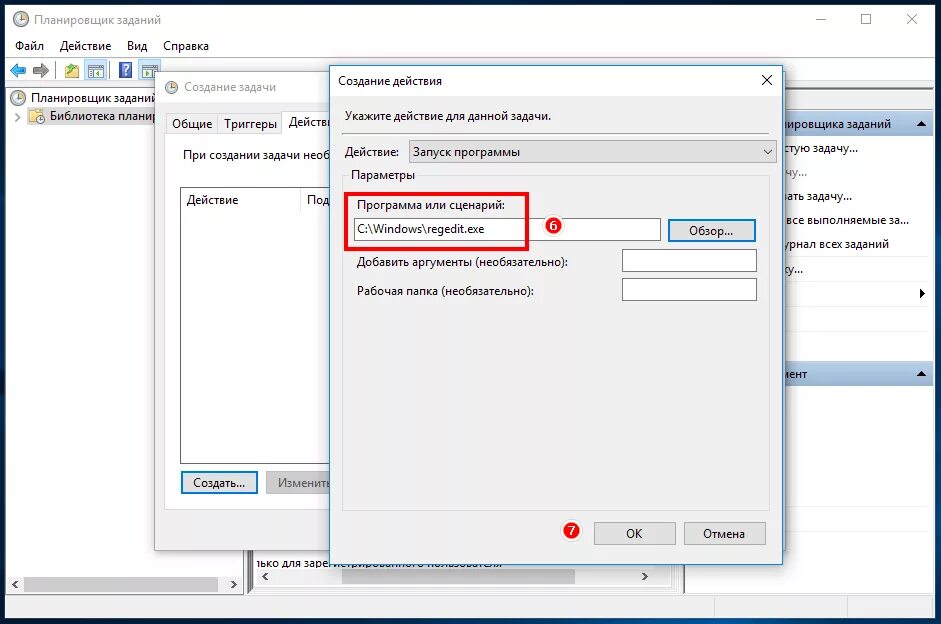Screen dimensions: 941x624
Task: Select the Библиотека планировщика folder icon
Action: [x=37, y=116]
